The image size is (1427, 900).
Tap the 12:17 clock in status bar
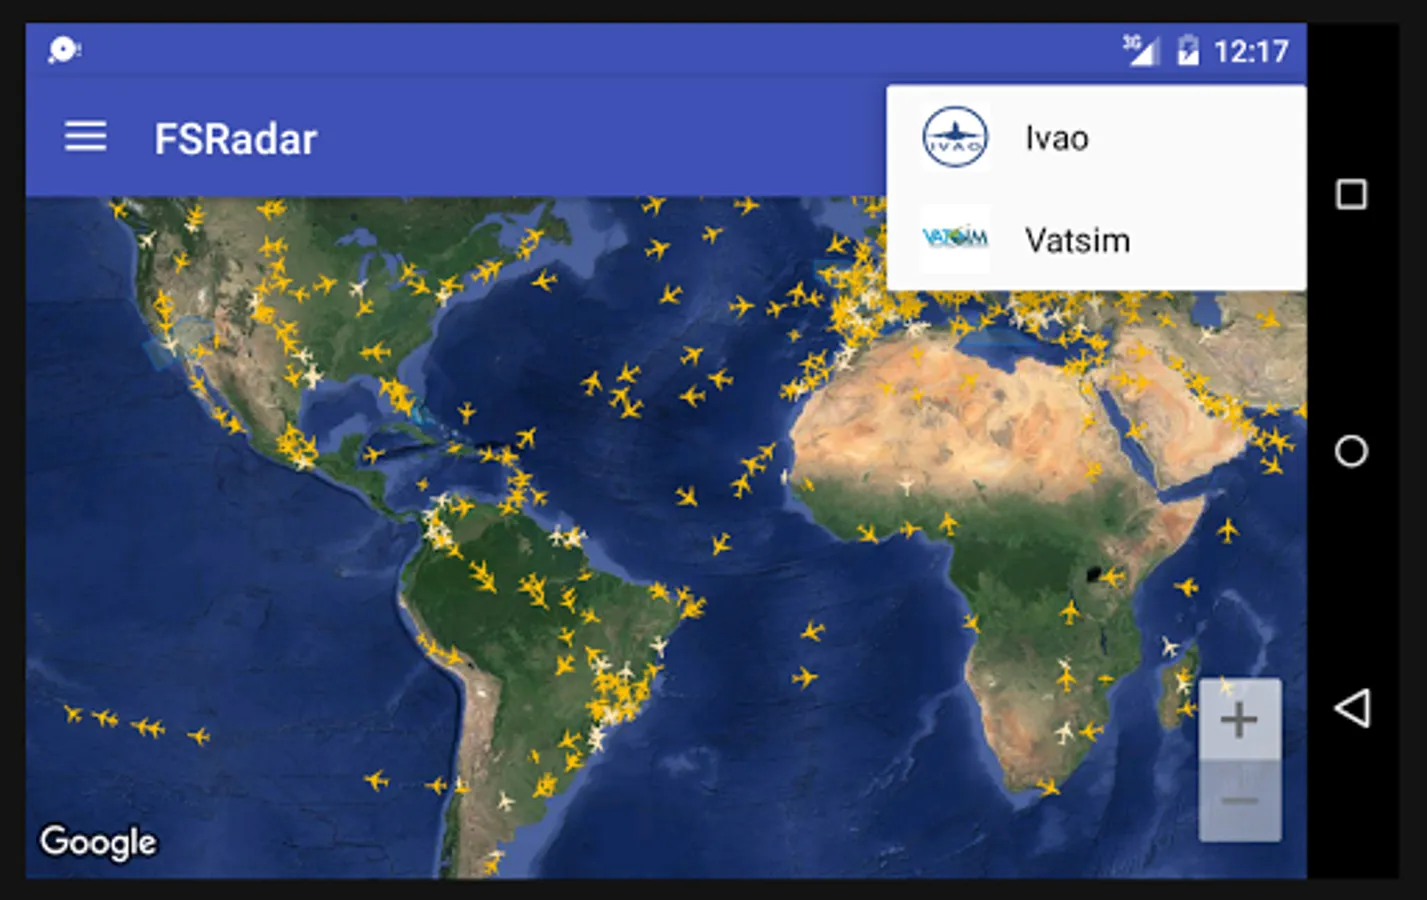tap(1251, 51)
